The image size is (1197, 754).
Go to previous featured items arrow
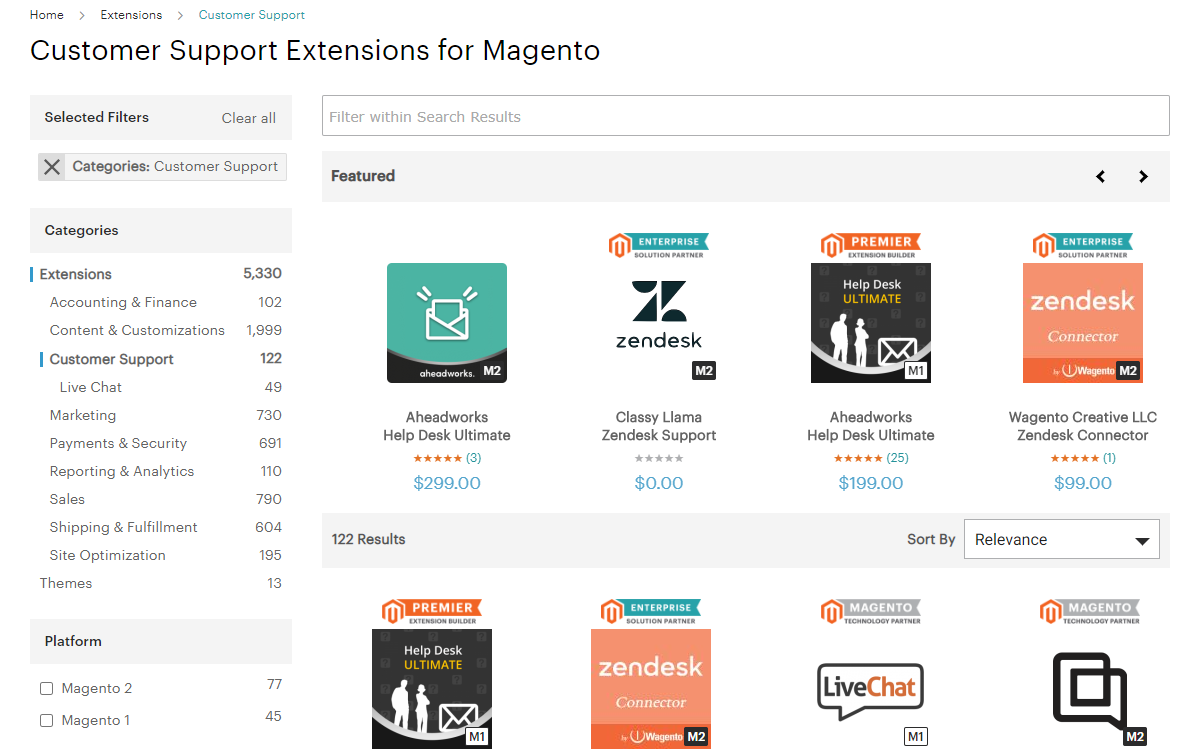coord(1100,176)
